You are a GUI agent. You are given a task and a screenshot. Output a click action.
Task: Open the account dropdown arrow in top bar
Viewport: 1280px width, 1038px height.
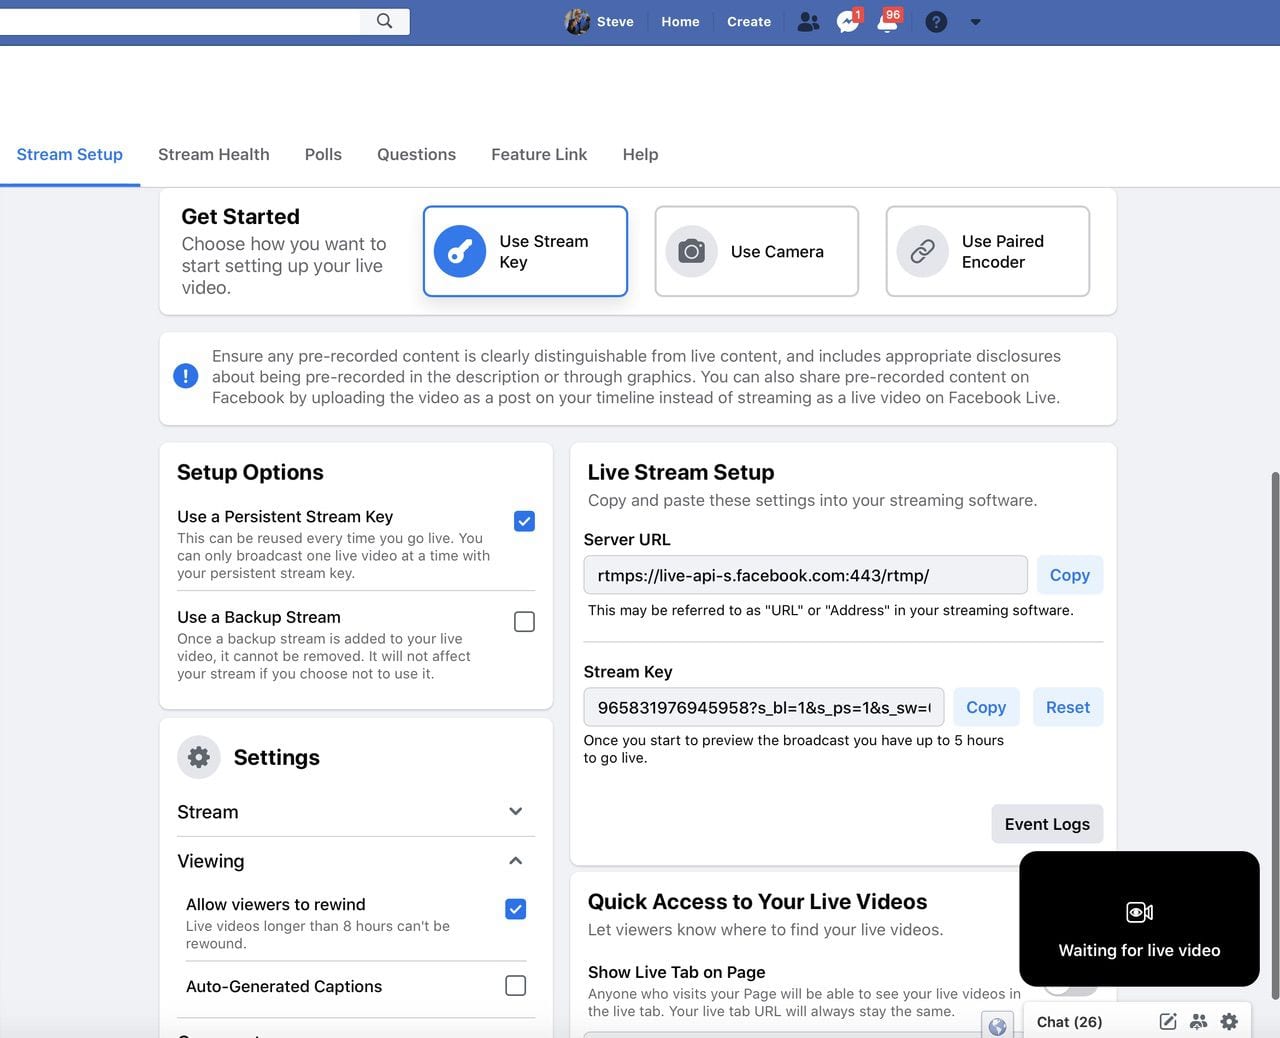(x=975, y=22)
